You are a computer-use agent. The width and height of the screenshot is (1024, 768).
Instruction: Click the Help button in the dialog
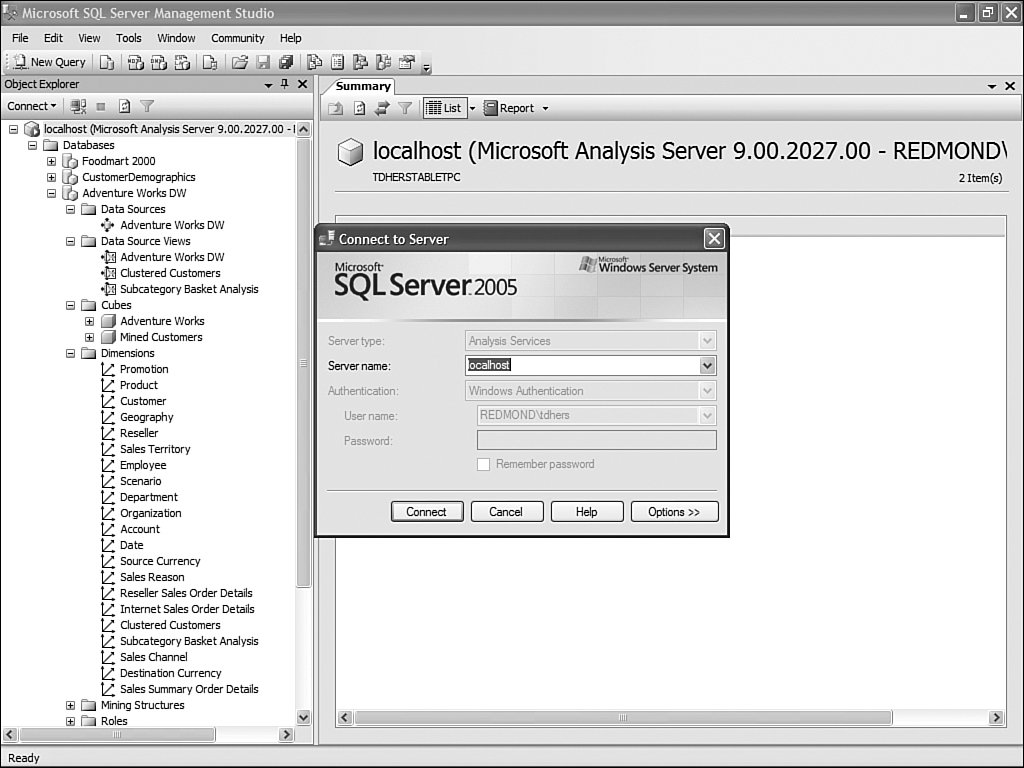[x=586, y=512]
